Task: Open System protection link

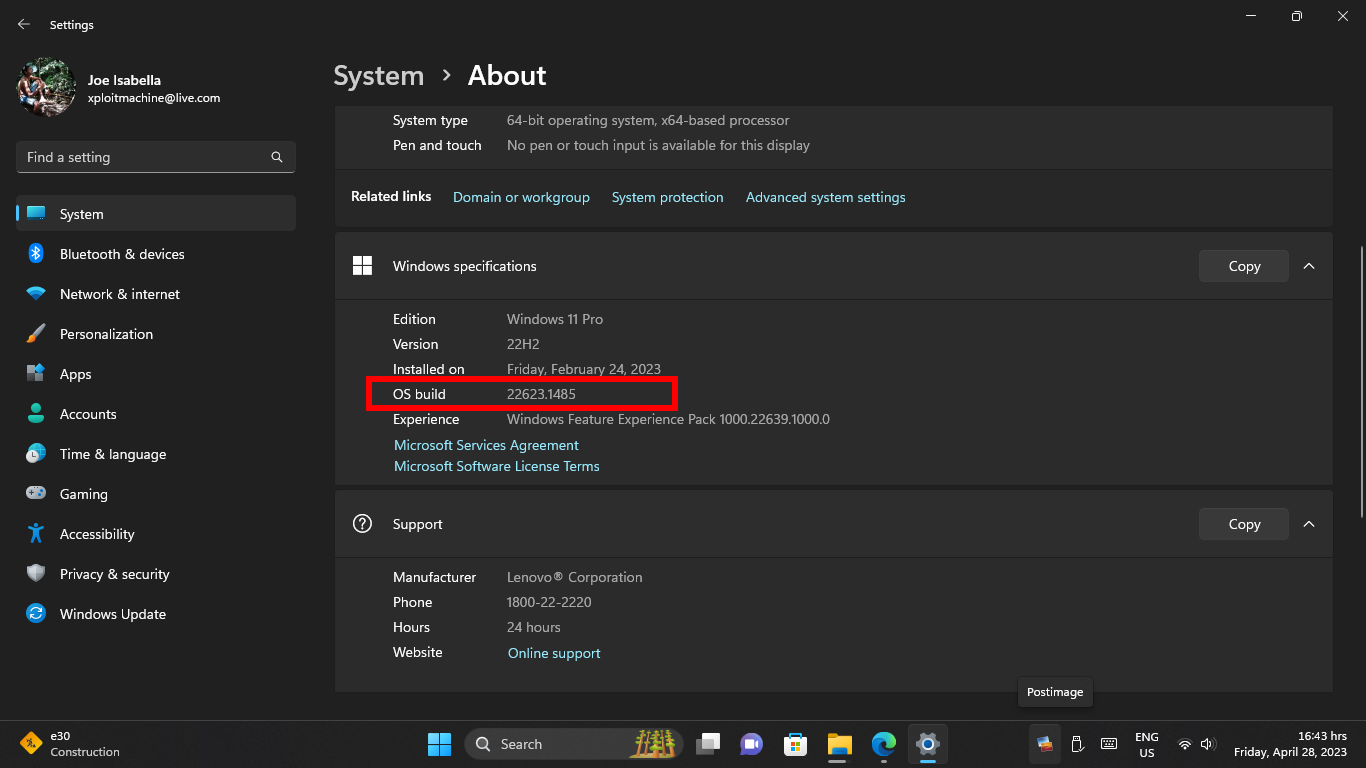Action: coord(667,197)
